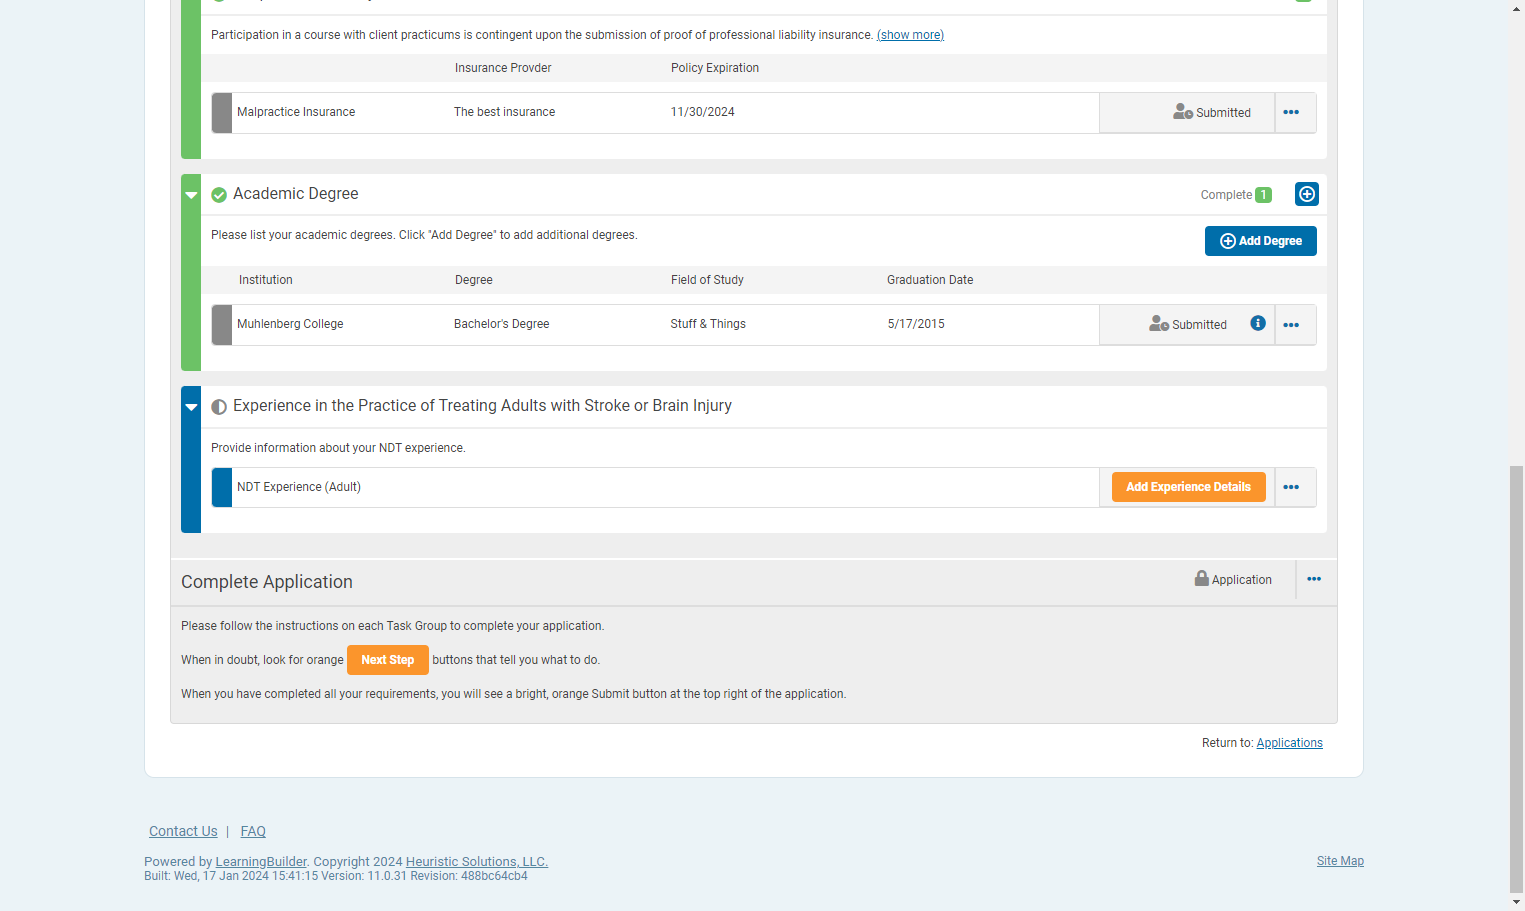Click the show more link

click(910, 35)
